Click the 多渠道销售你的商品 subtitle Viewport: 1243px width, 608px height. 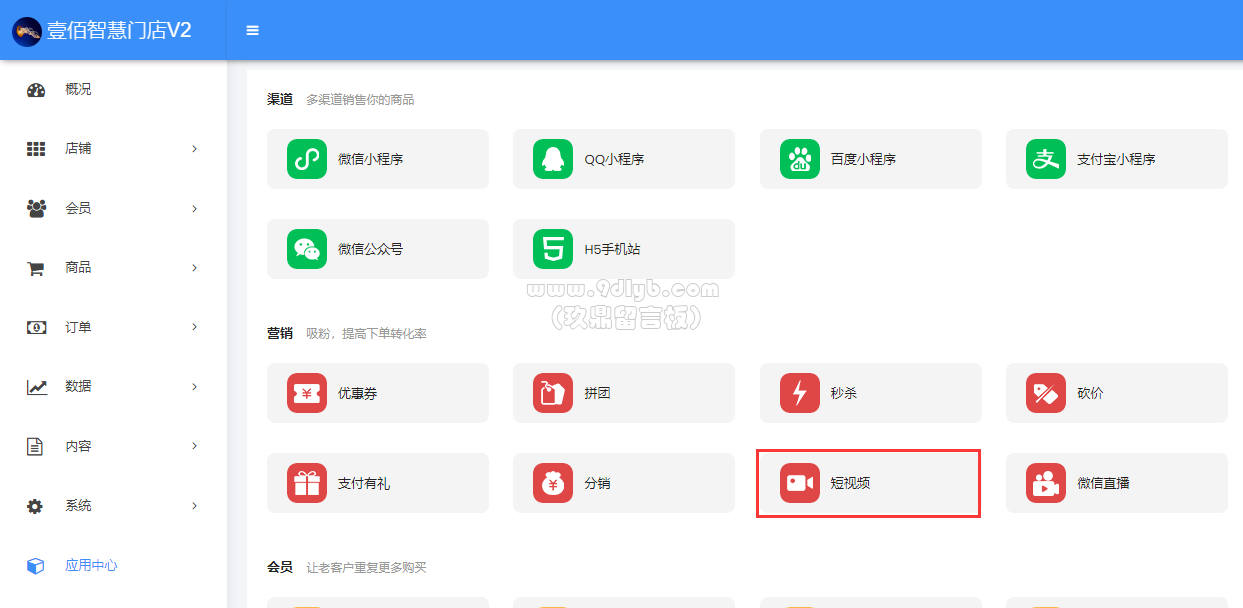point(360,100)
